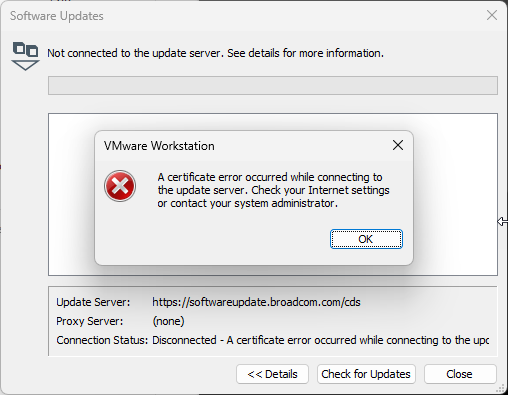The width and height of the screenshot is (508, 395).
Task: Click the certificate error message text
Action: tap(273, 190)
